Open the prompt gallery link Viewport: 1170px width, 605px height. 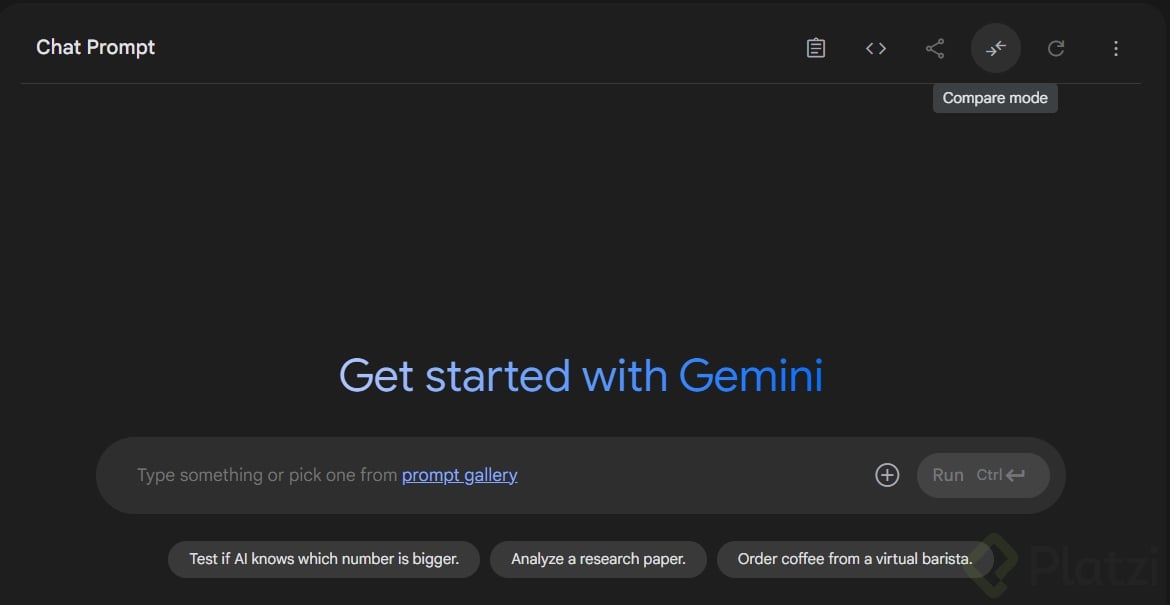(x=459, y=475)
